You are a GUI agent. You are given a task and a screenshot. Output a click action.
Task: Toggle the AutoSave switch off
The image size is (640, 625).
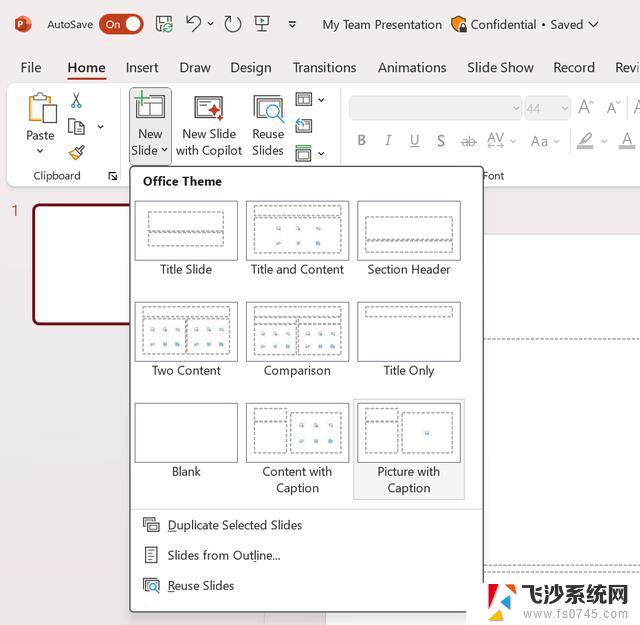point(121,24)
